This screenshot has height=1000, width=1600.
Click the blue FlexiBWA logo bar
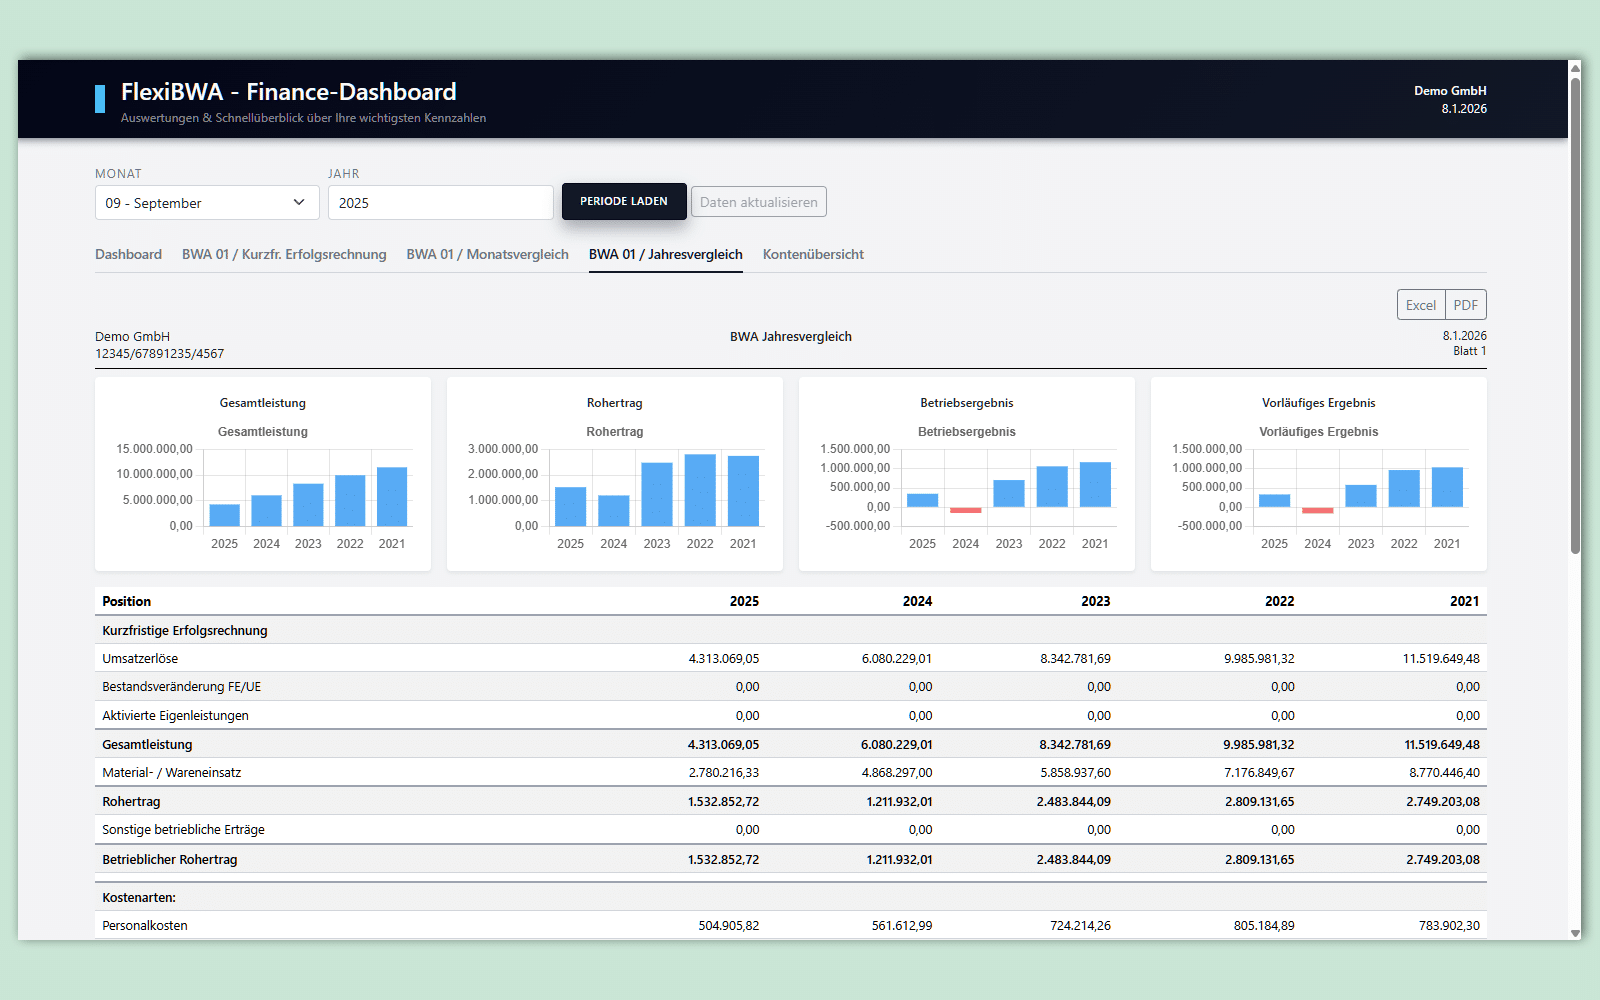(100, 99)
